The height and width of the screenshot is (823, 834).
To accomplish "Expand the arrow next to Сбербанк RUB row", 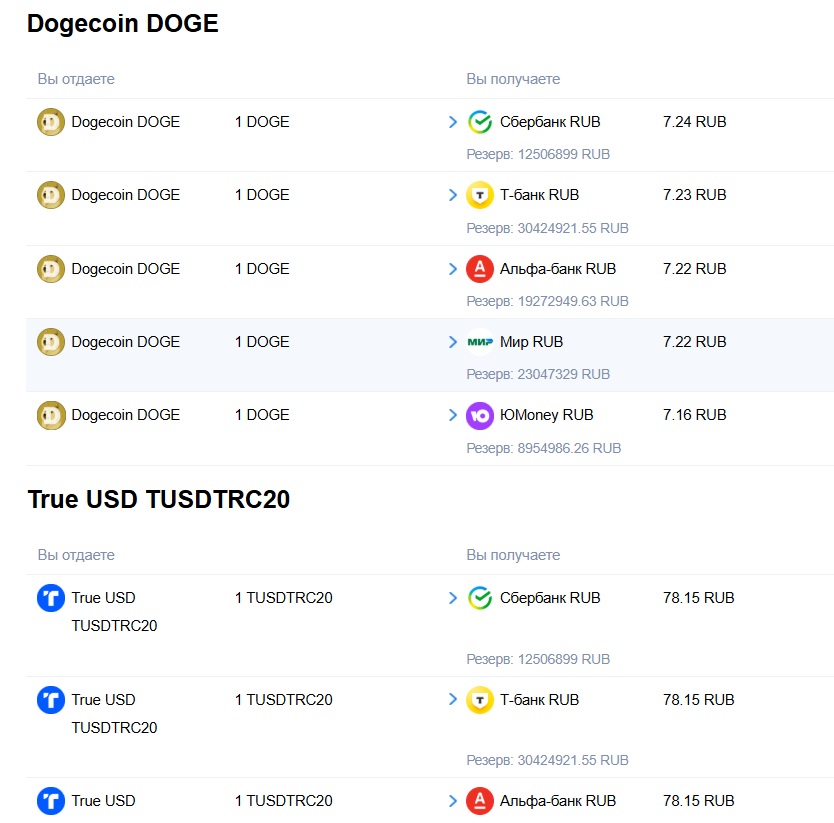I will pyautogui.click(x=453, y=121).
